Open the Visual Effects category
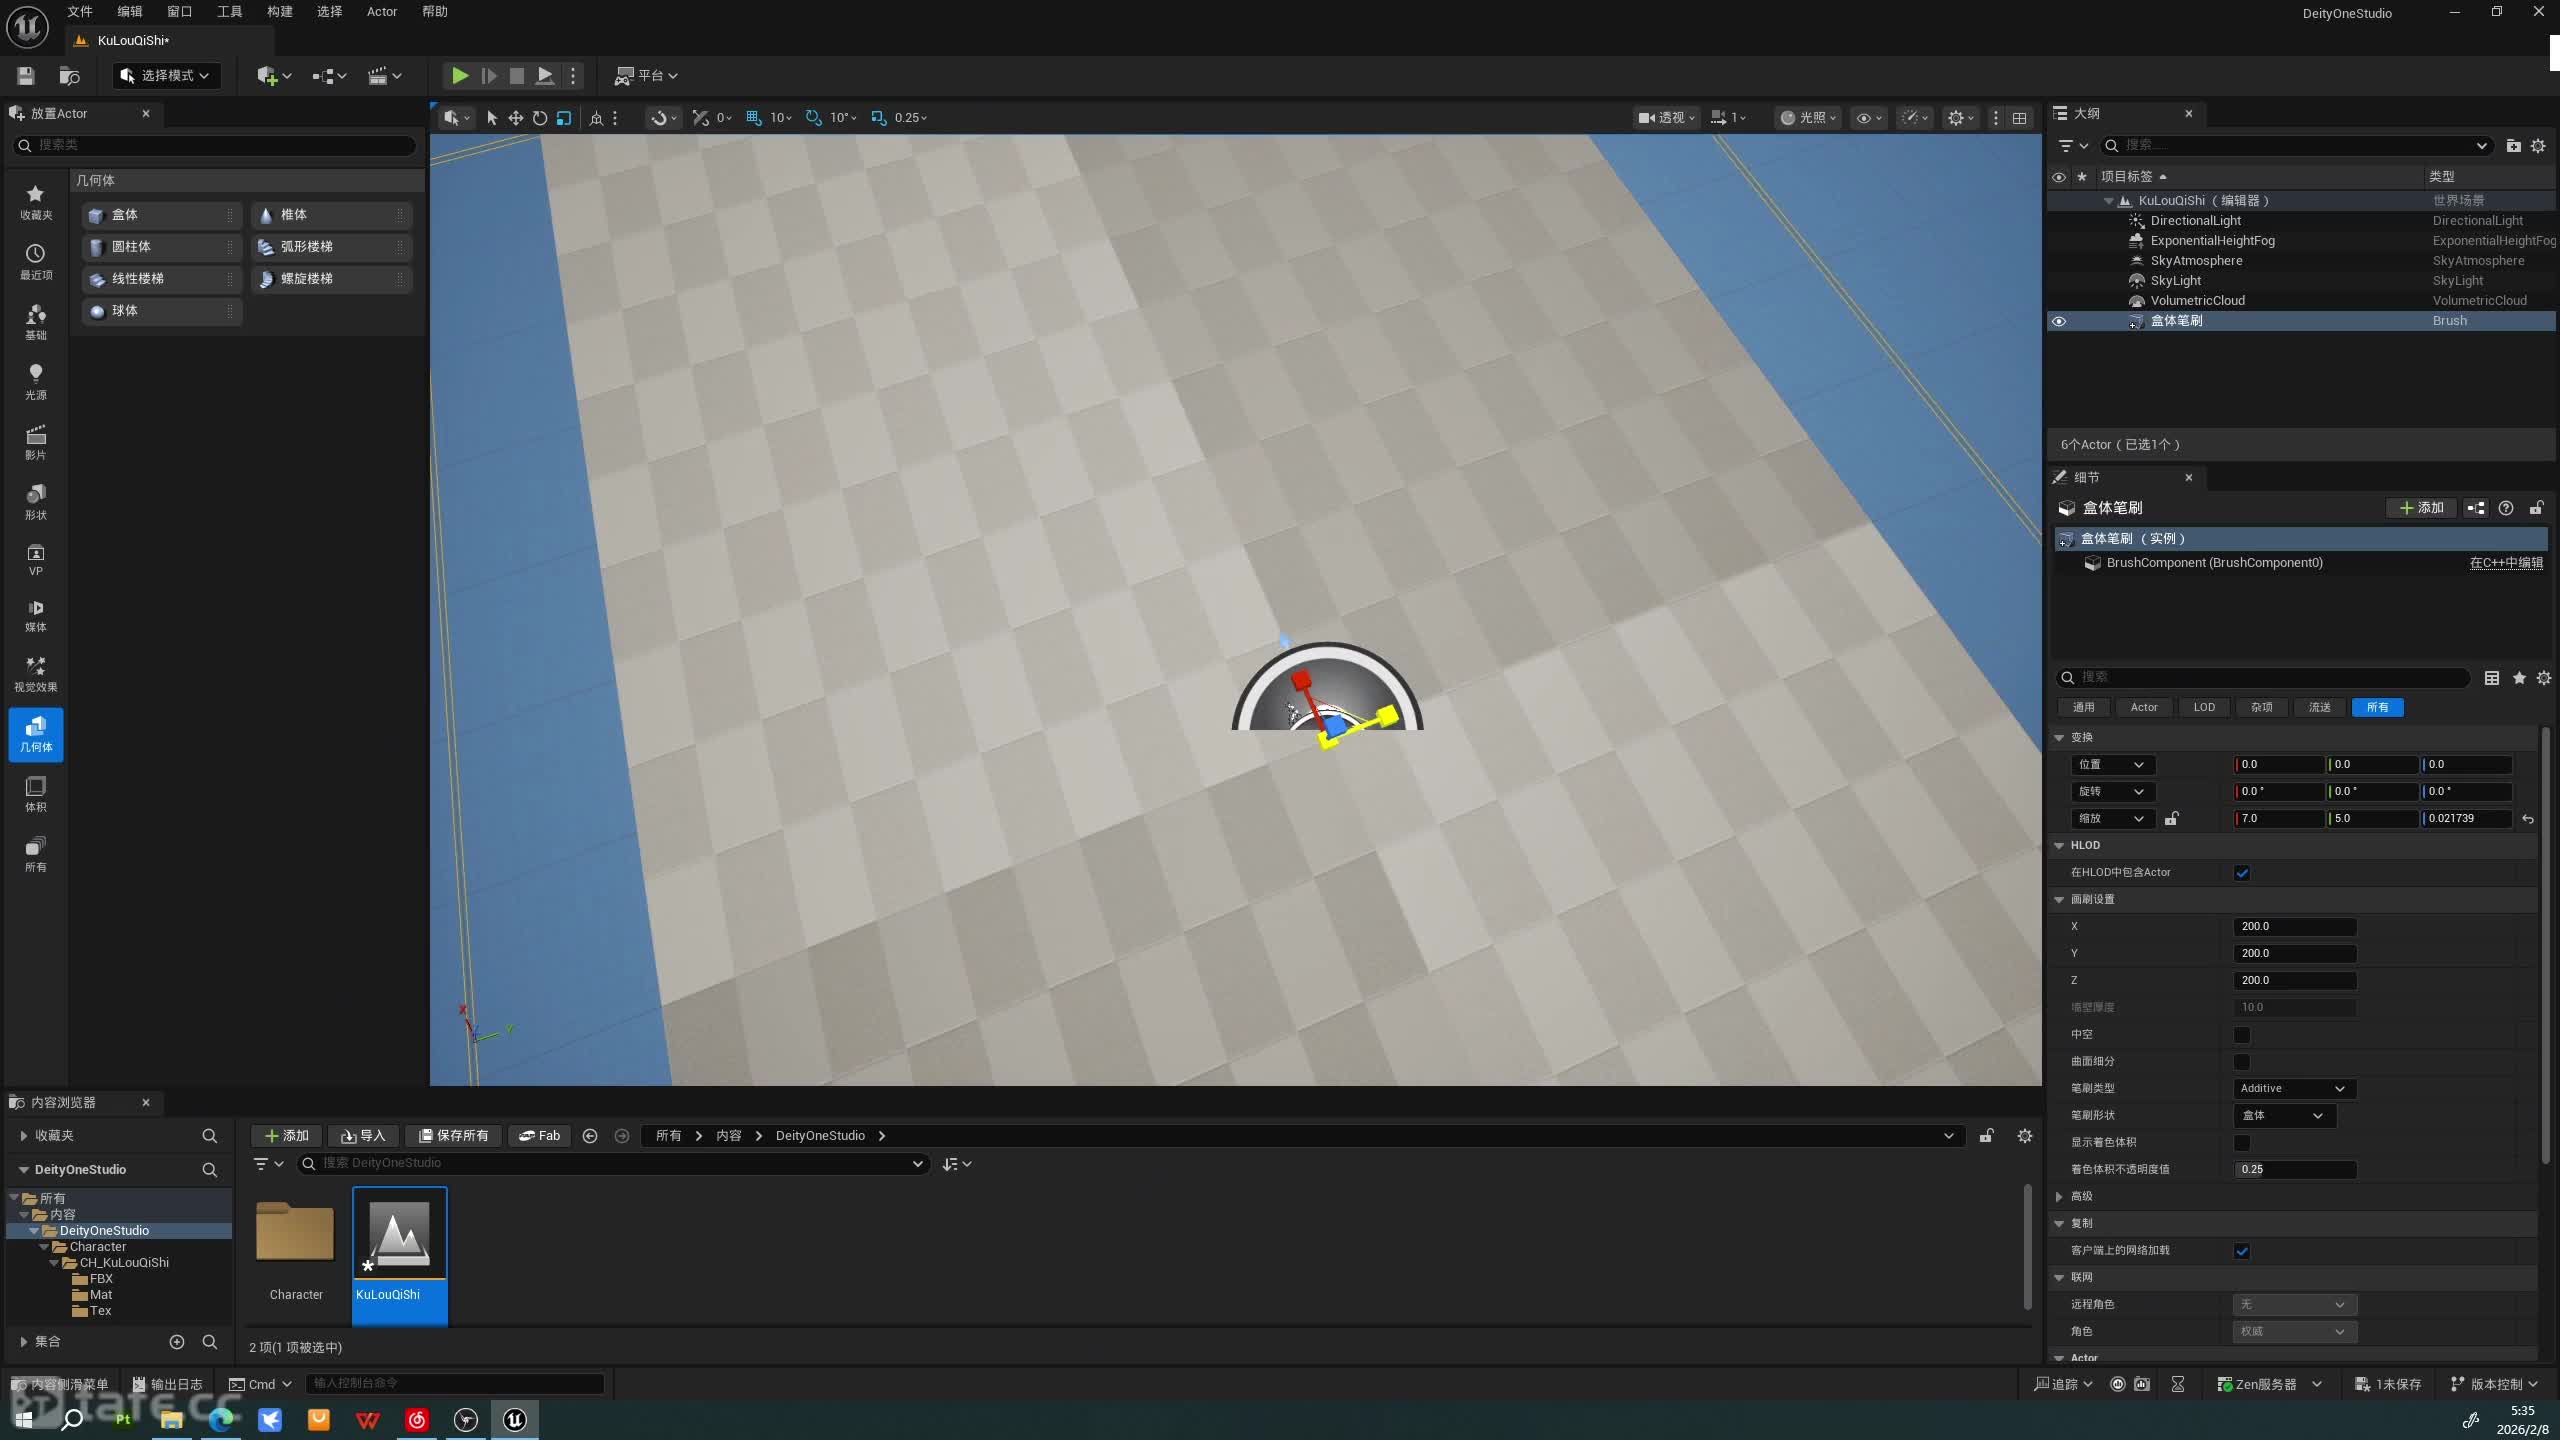The height and width of the screenshot is (1440, 2560). point(35,673)
